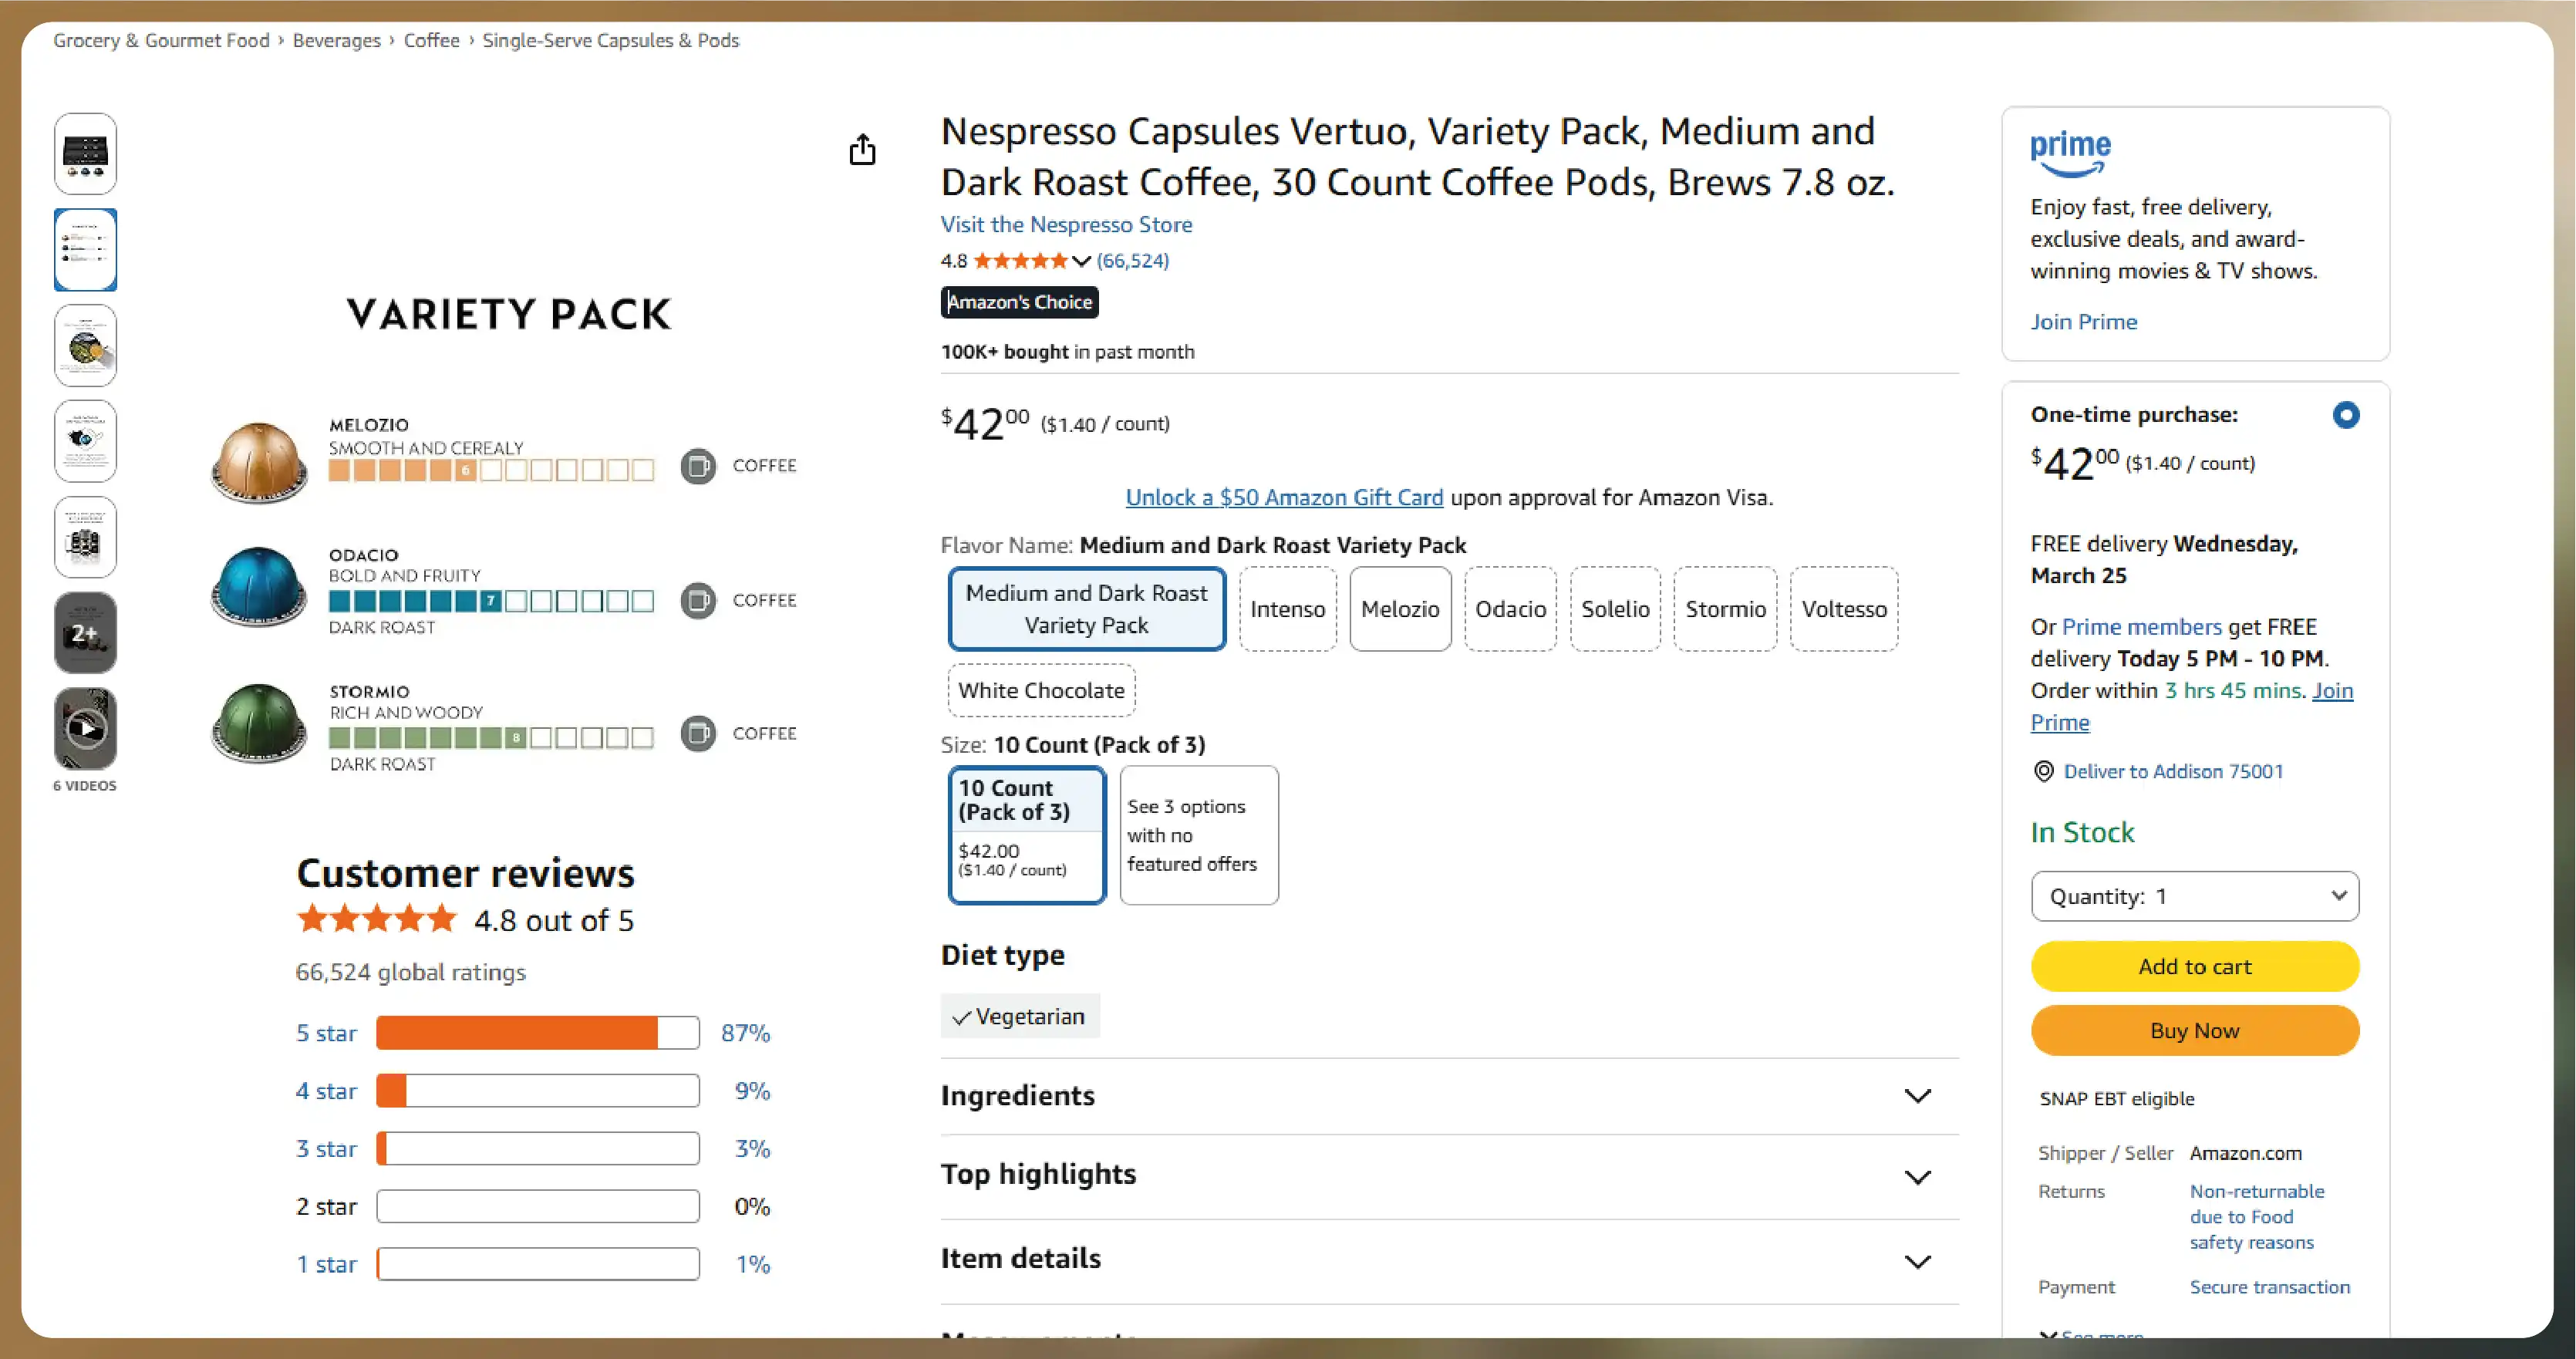This screenshot has width=2576, height=1359.
Task: Select the Intenso flavor option
Action: click(x=1287, y=609)
